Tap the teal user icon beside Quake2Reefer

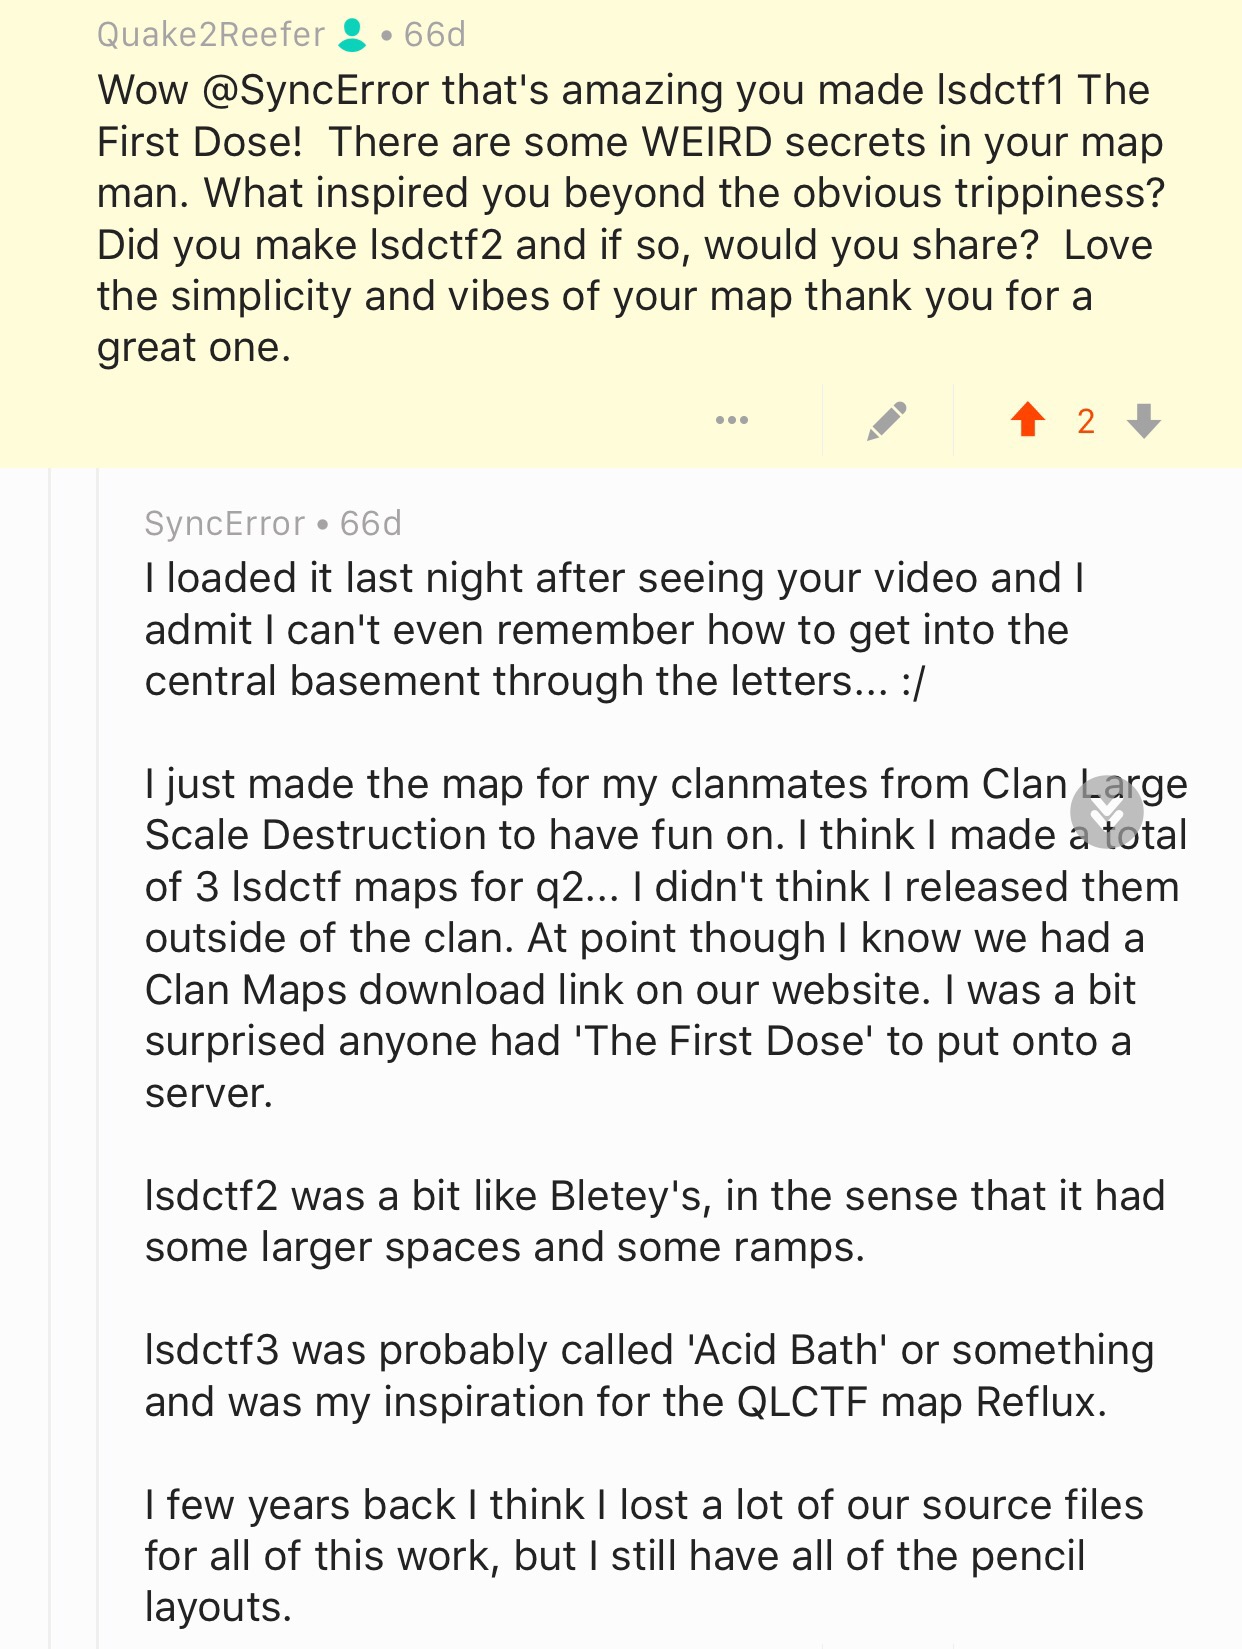click(352, 35)
